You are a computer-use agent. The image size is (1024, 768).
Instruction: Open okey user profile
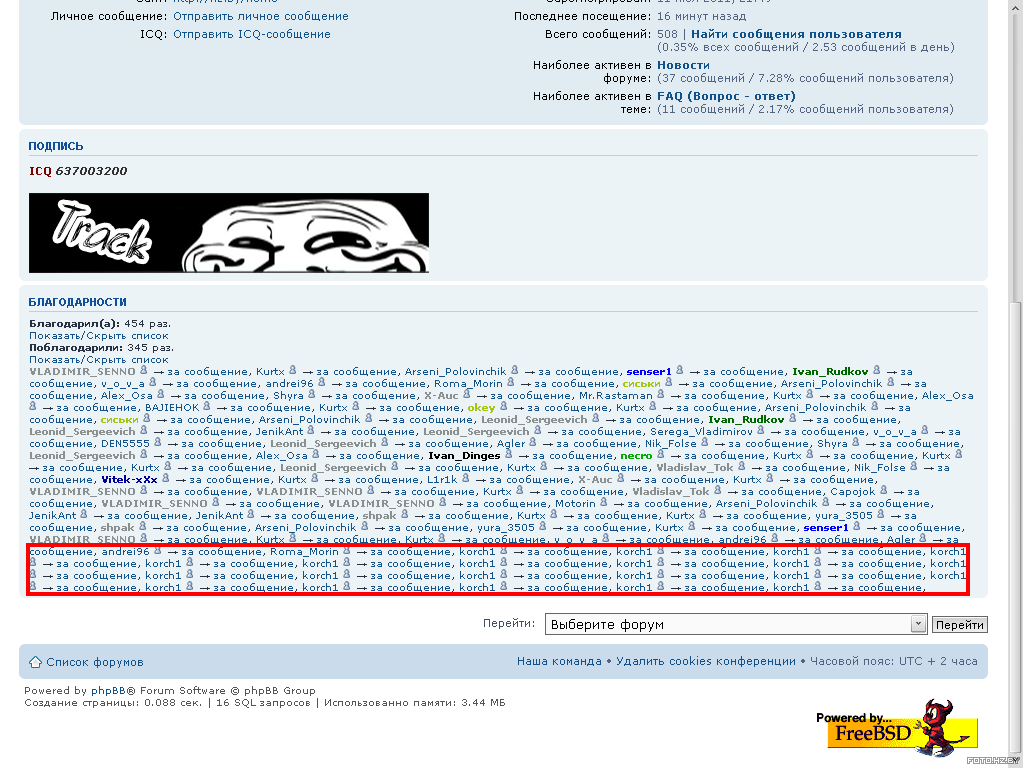tap(481, 407)
